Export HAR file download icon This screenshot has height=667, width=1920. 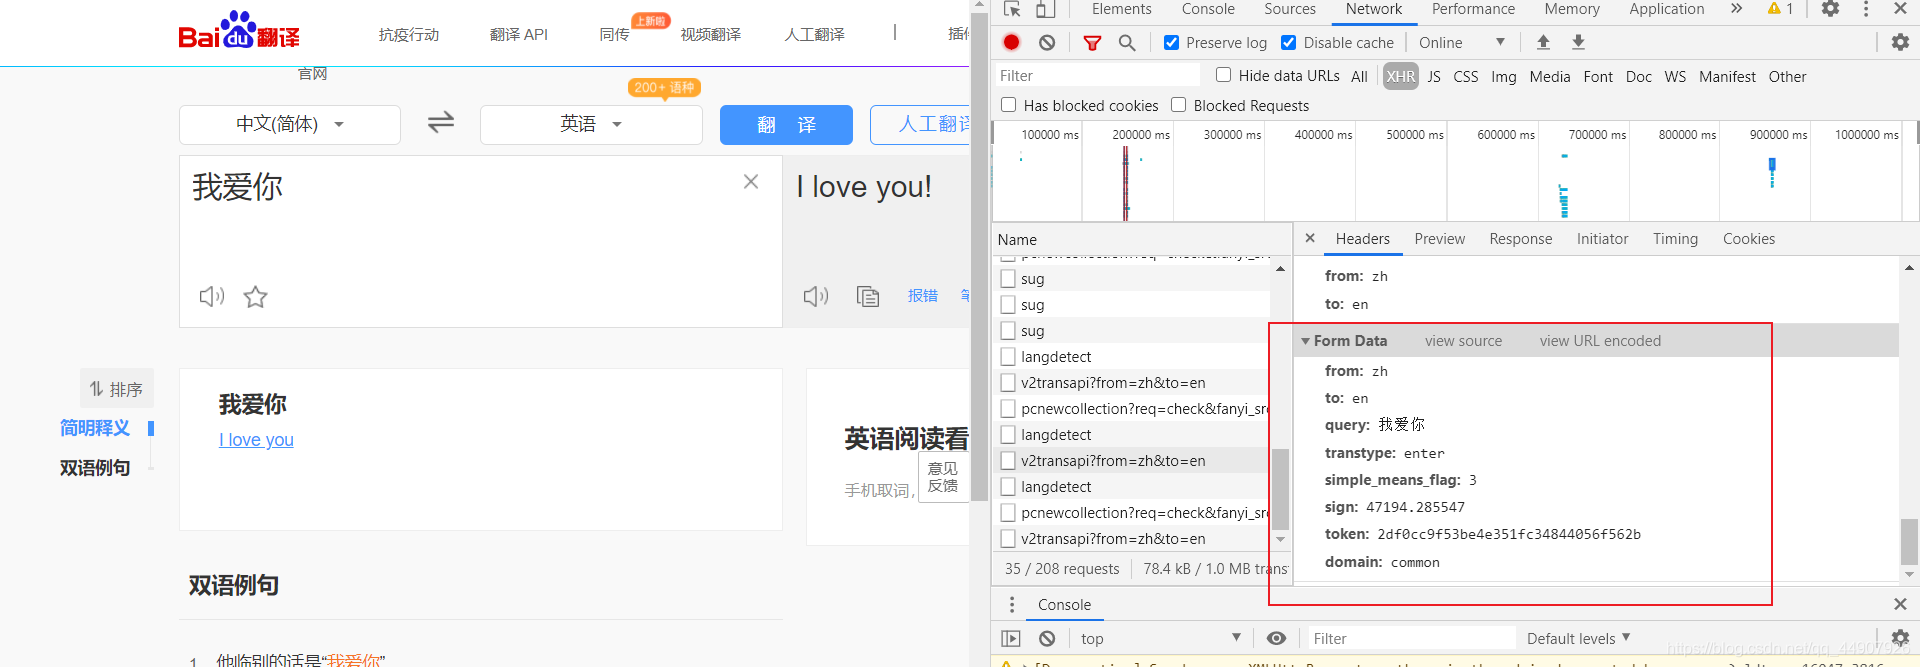click(1578, 42)
